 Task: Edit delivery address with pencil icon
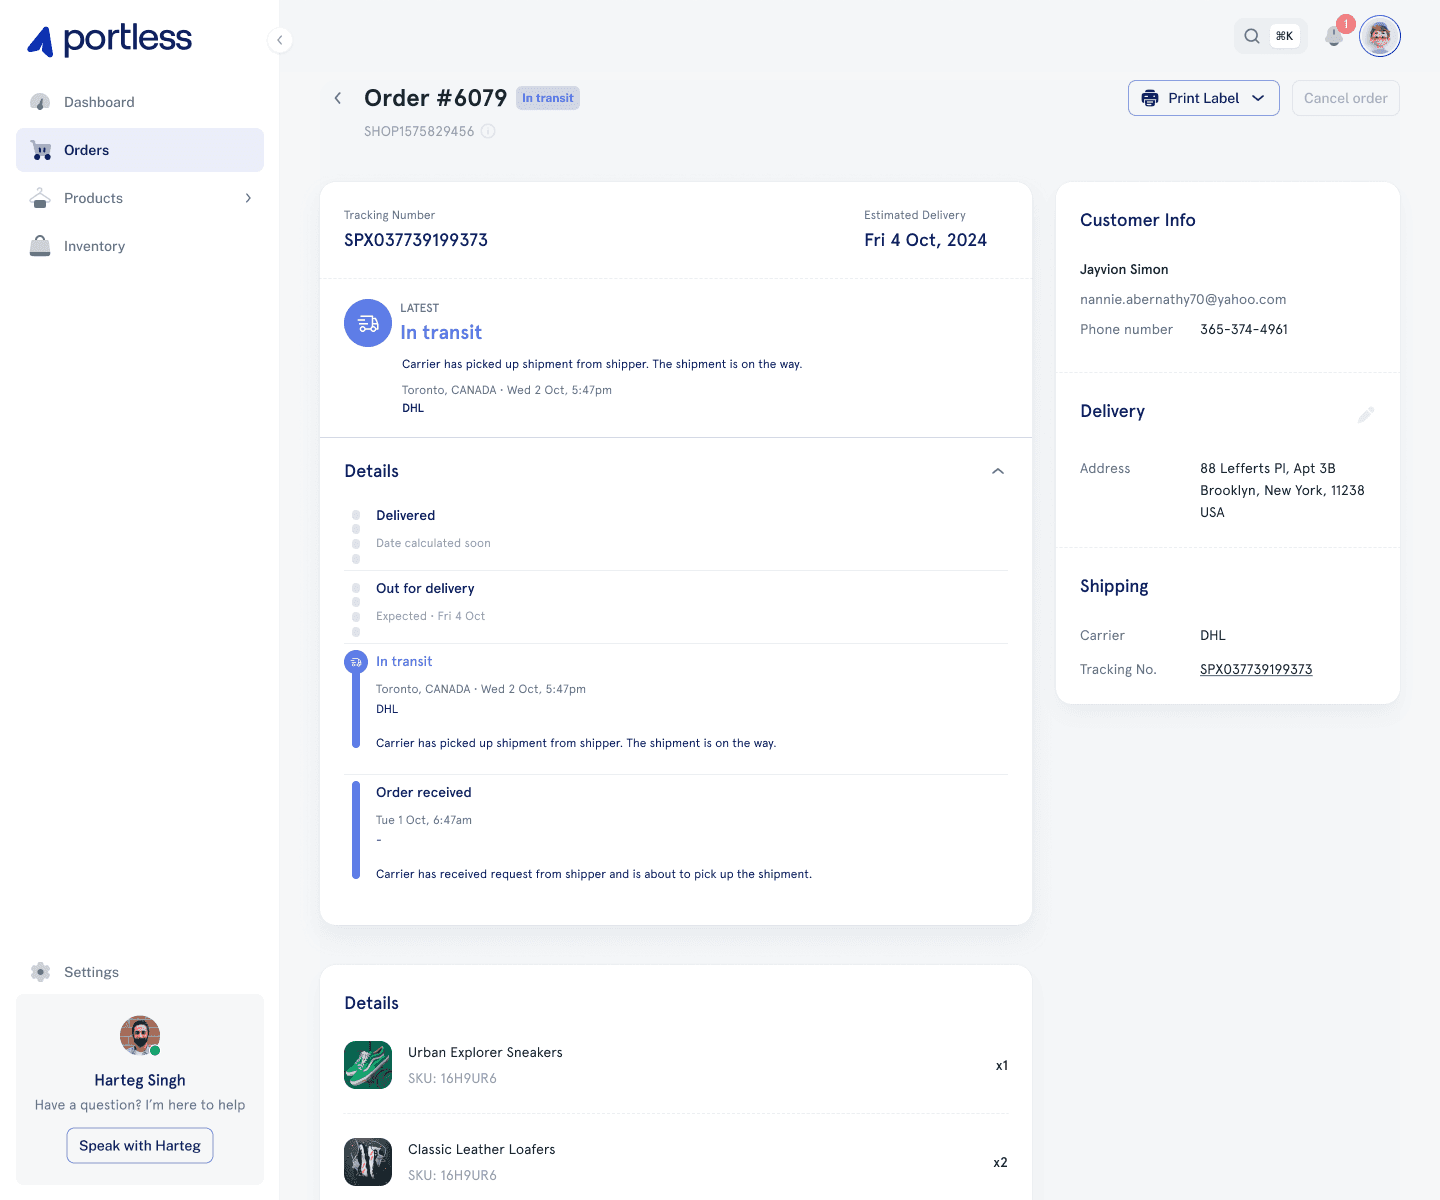point(1366,414)
